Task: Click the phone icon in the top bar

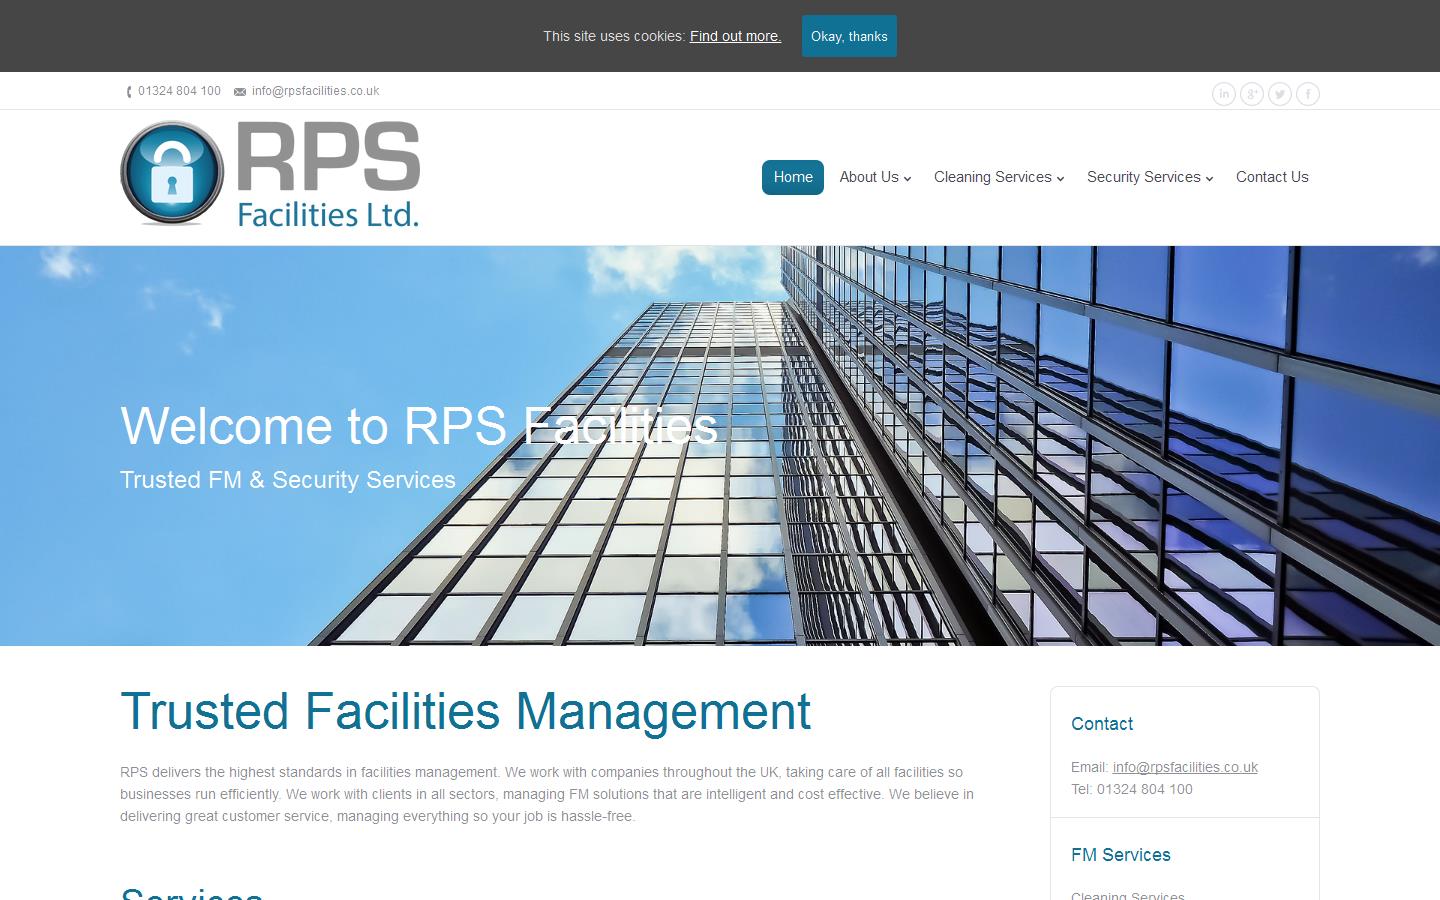Action: tap(128, 91)
